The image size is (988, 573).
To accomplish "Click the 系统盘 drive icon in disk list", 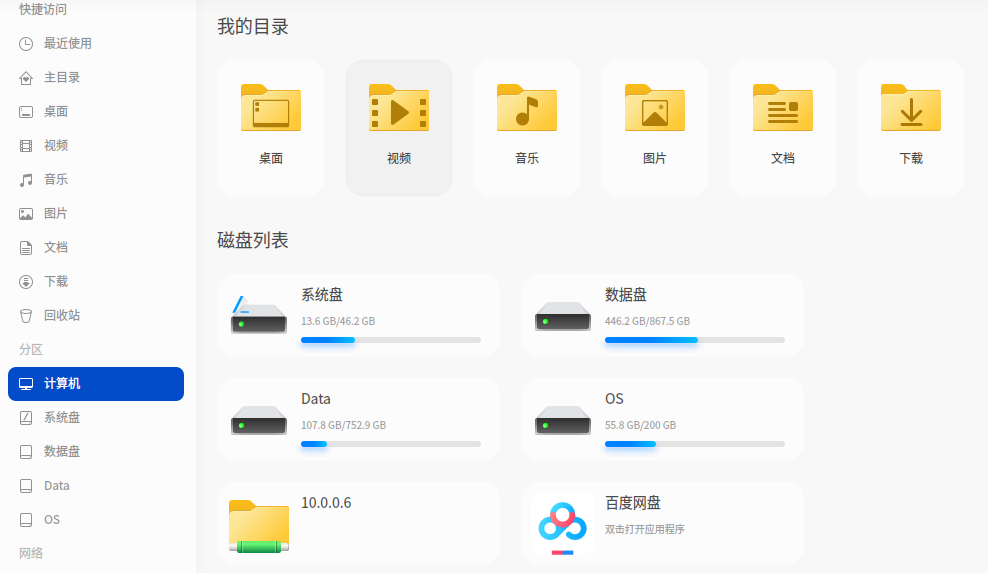I will coord(258,315).
